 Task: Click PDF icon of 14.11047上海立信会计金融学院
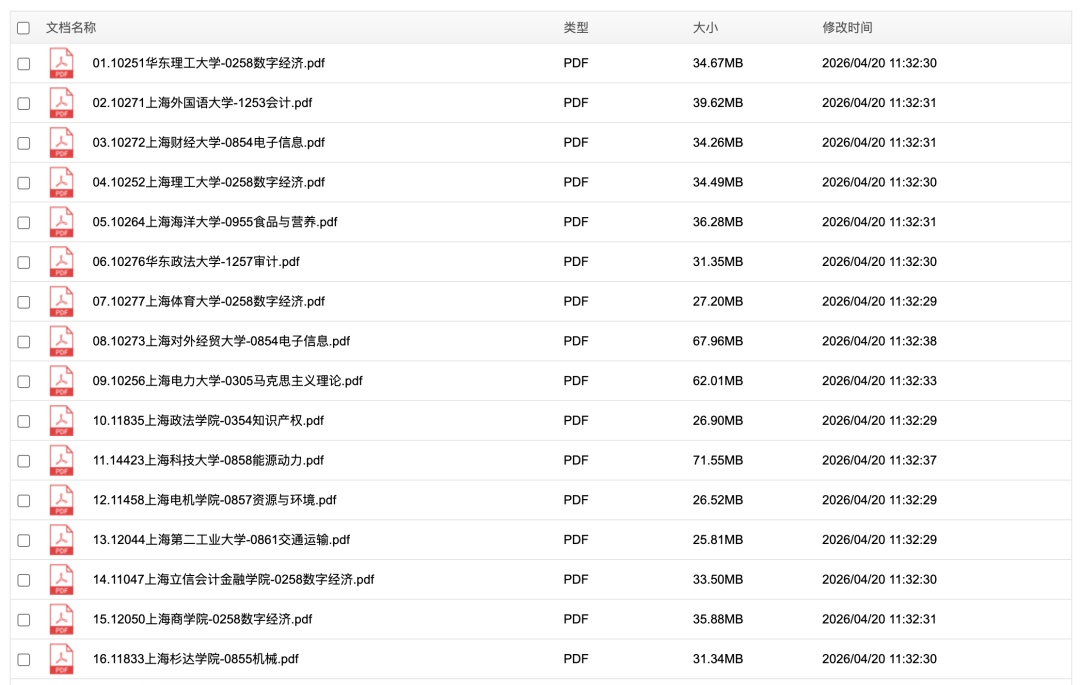62,579
